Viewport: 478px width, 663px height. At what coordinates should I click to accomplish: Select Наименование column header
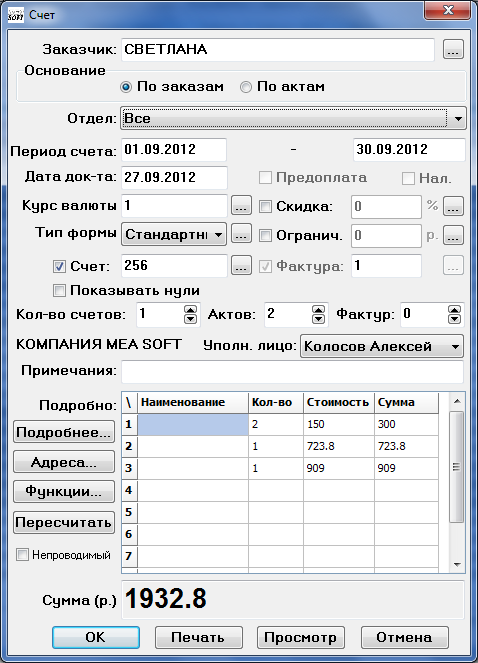tap(193, 403)
